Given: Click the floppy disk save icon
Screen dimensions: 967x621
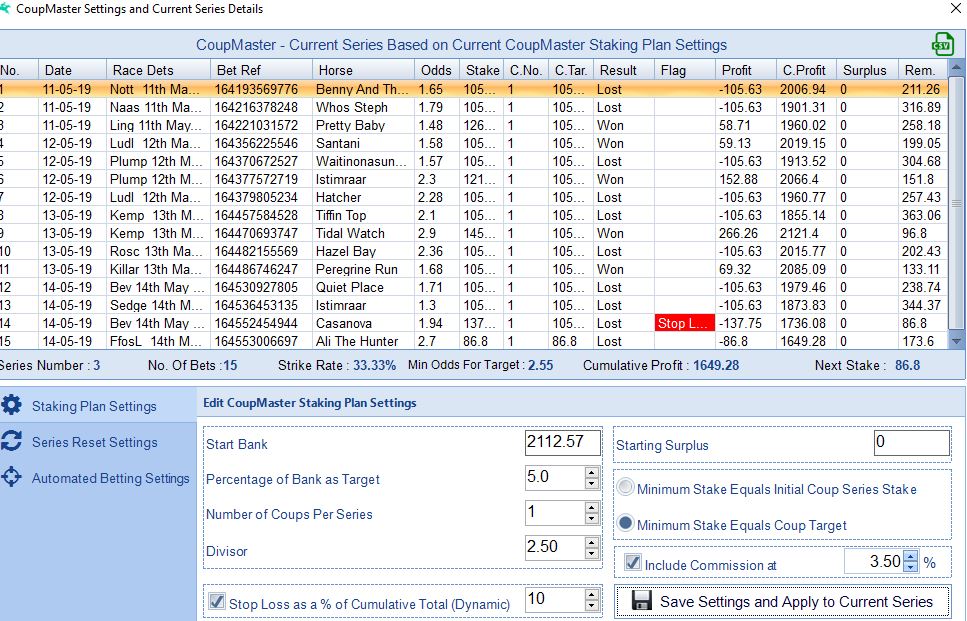Looking at the screenshot, I should tap(641, 601).
